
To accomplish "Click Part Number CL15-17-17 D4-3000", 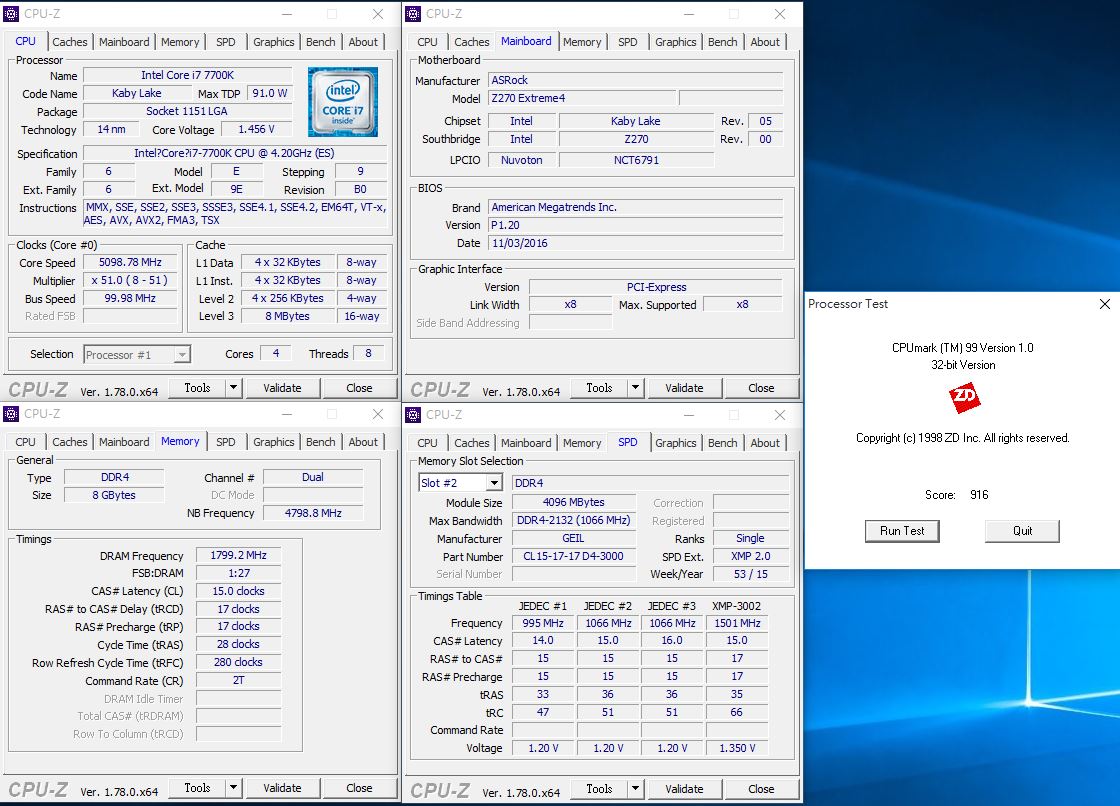I will [574, 556].
